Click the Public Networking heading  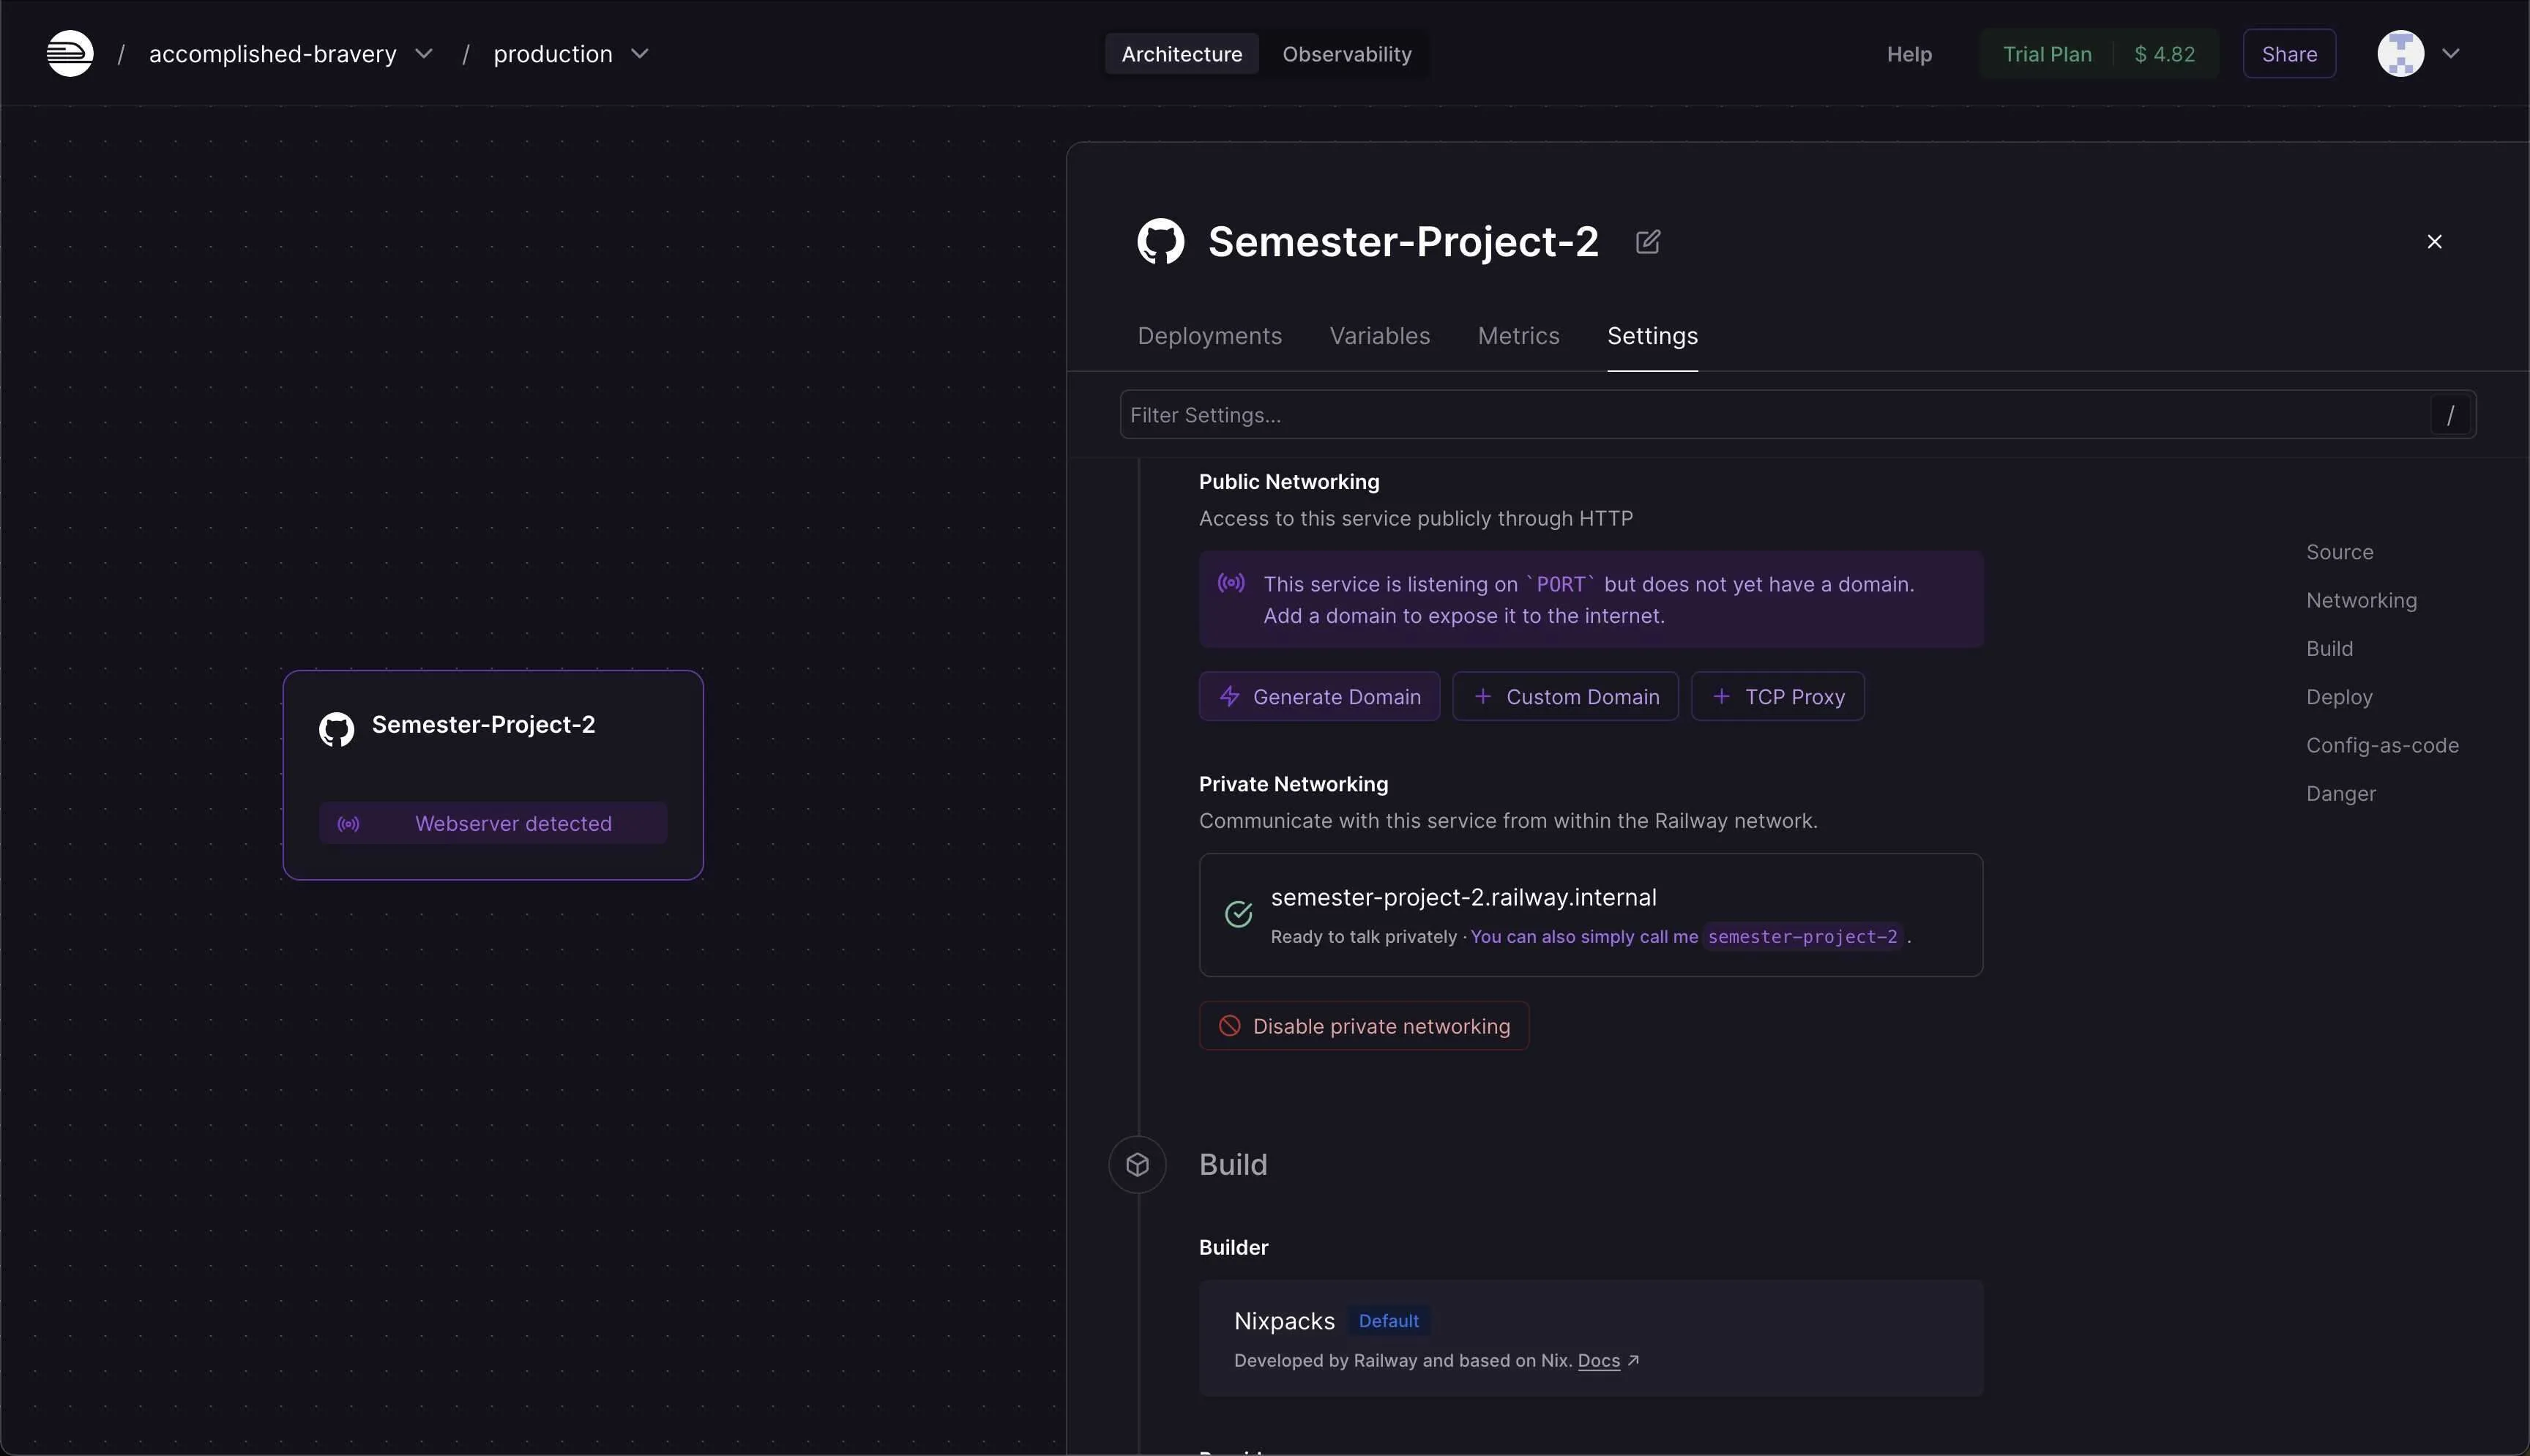coord(1288,482)
